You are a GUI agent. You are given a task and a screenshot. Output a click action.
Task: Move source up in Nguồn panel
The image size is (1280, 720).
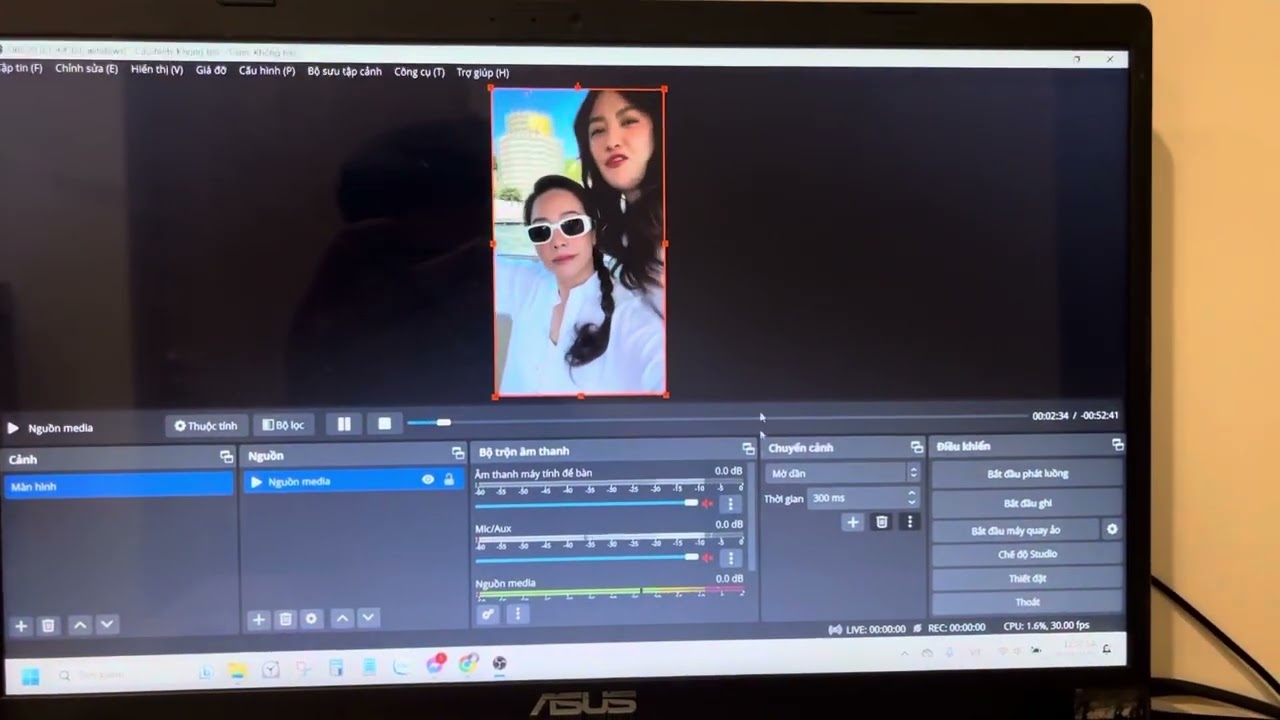click(342, 619)
